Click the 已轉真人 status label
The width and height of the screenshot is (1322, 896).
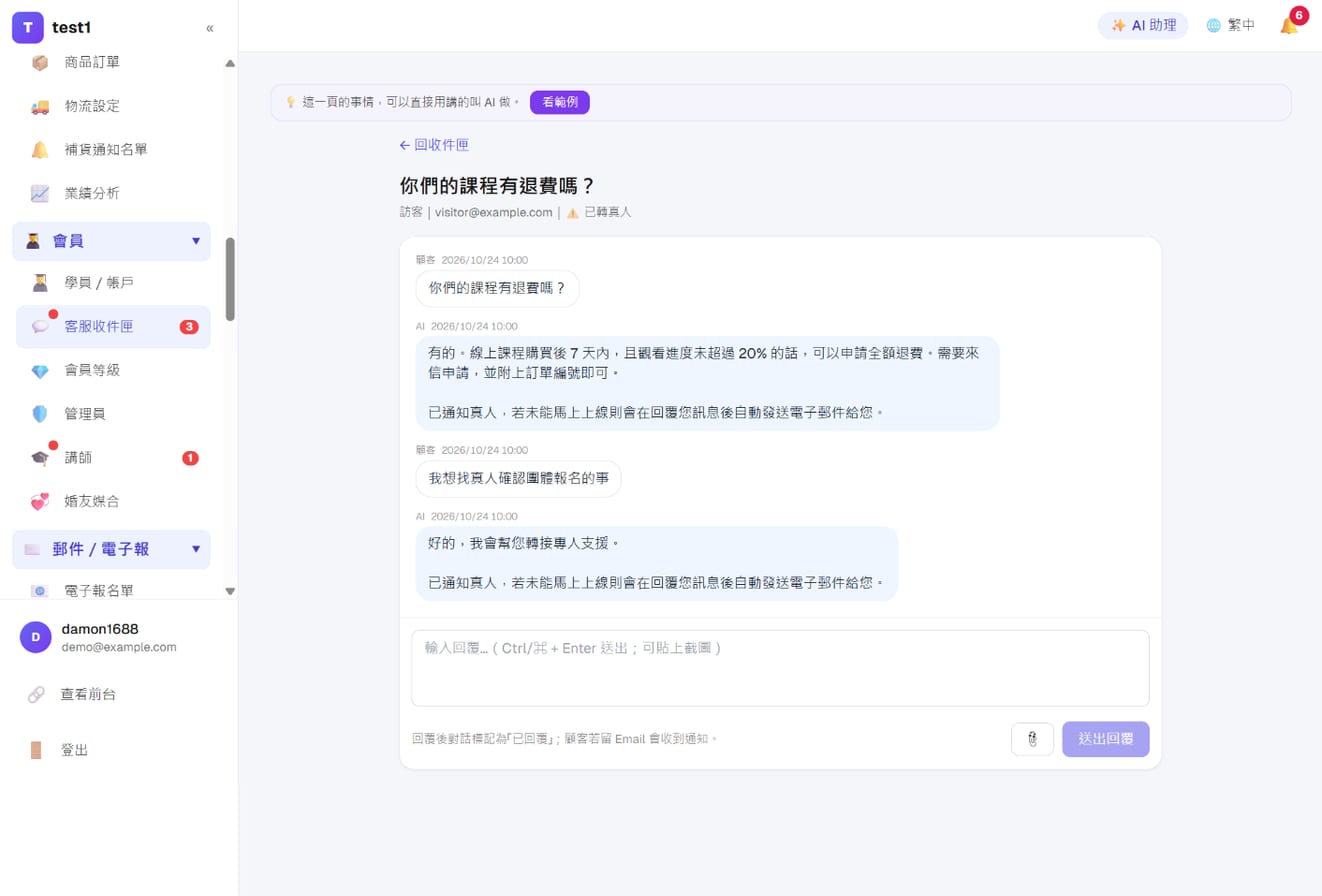608,212
